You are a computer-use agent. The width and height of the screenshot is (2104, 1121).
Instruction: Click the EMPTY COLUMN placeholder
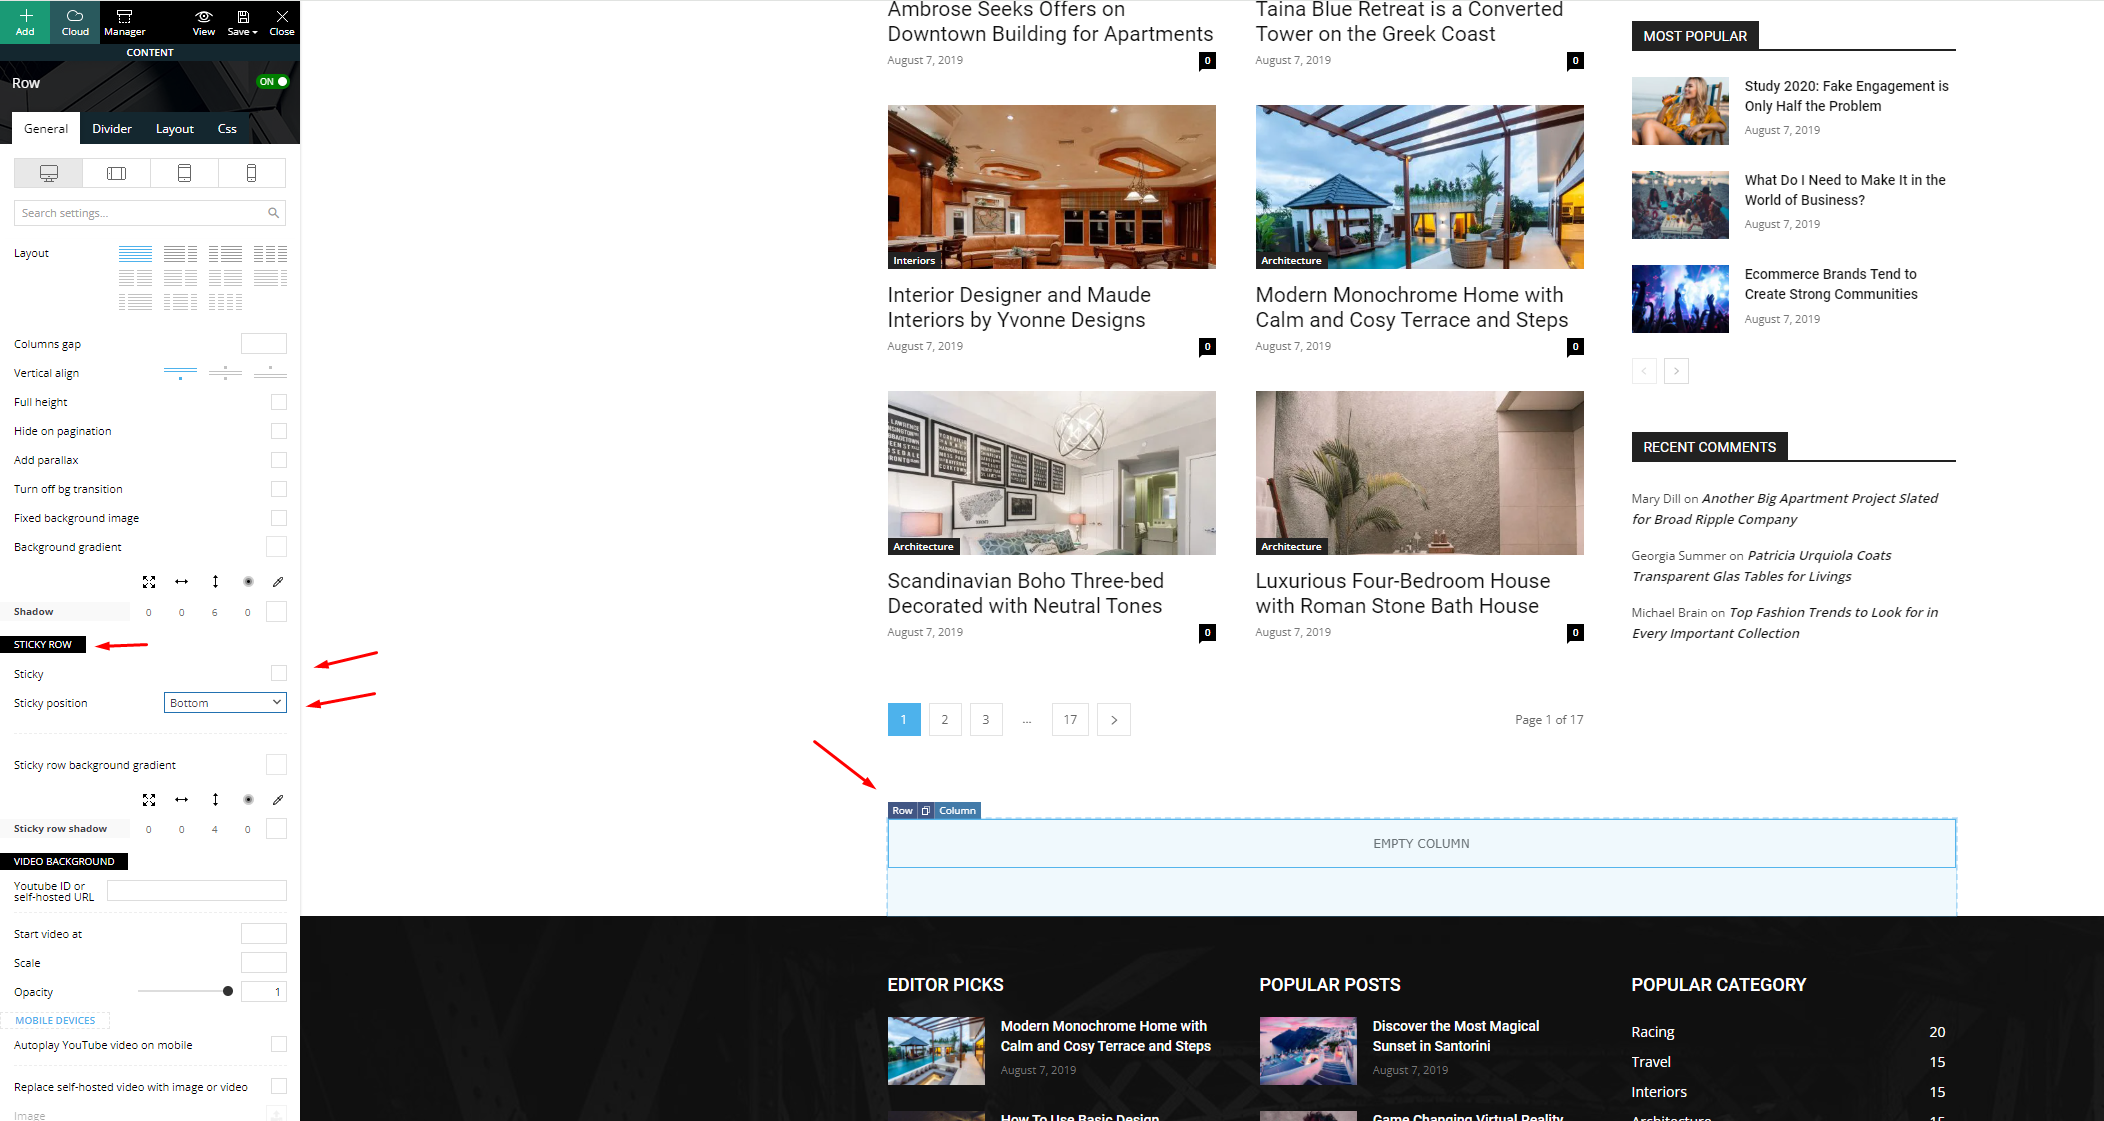[1421, 844]
